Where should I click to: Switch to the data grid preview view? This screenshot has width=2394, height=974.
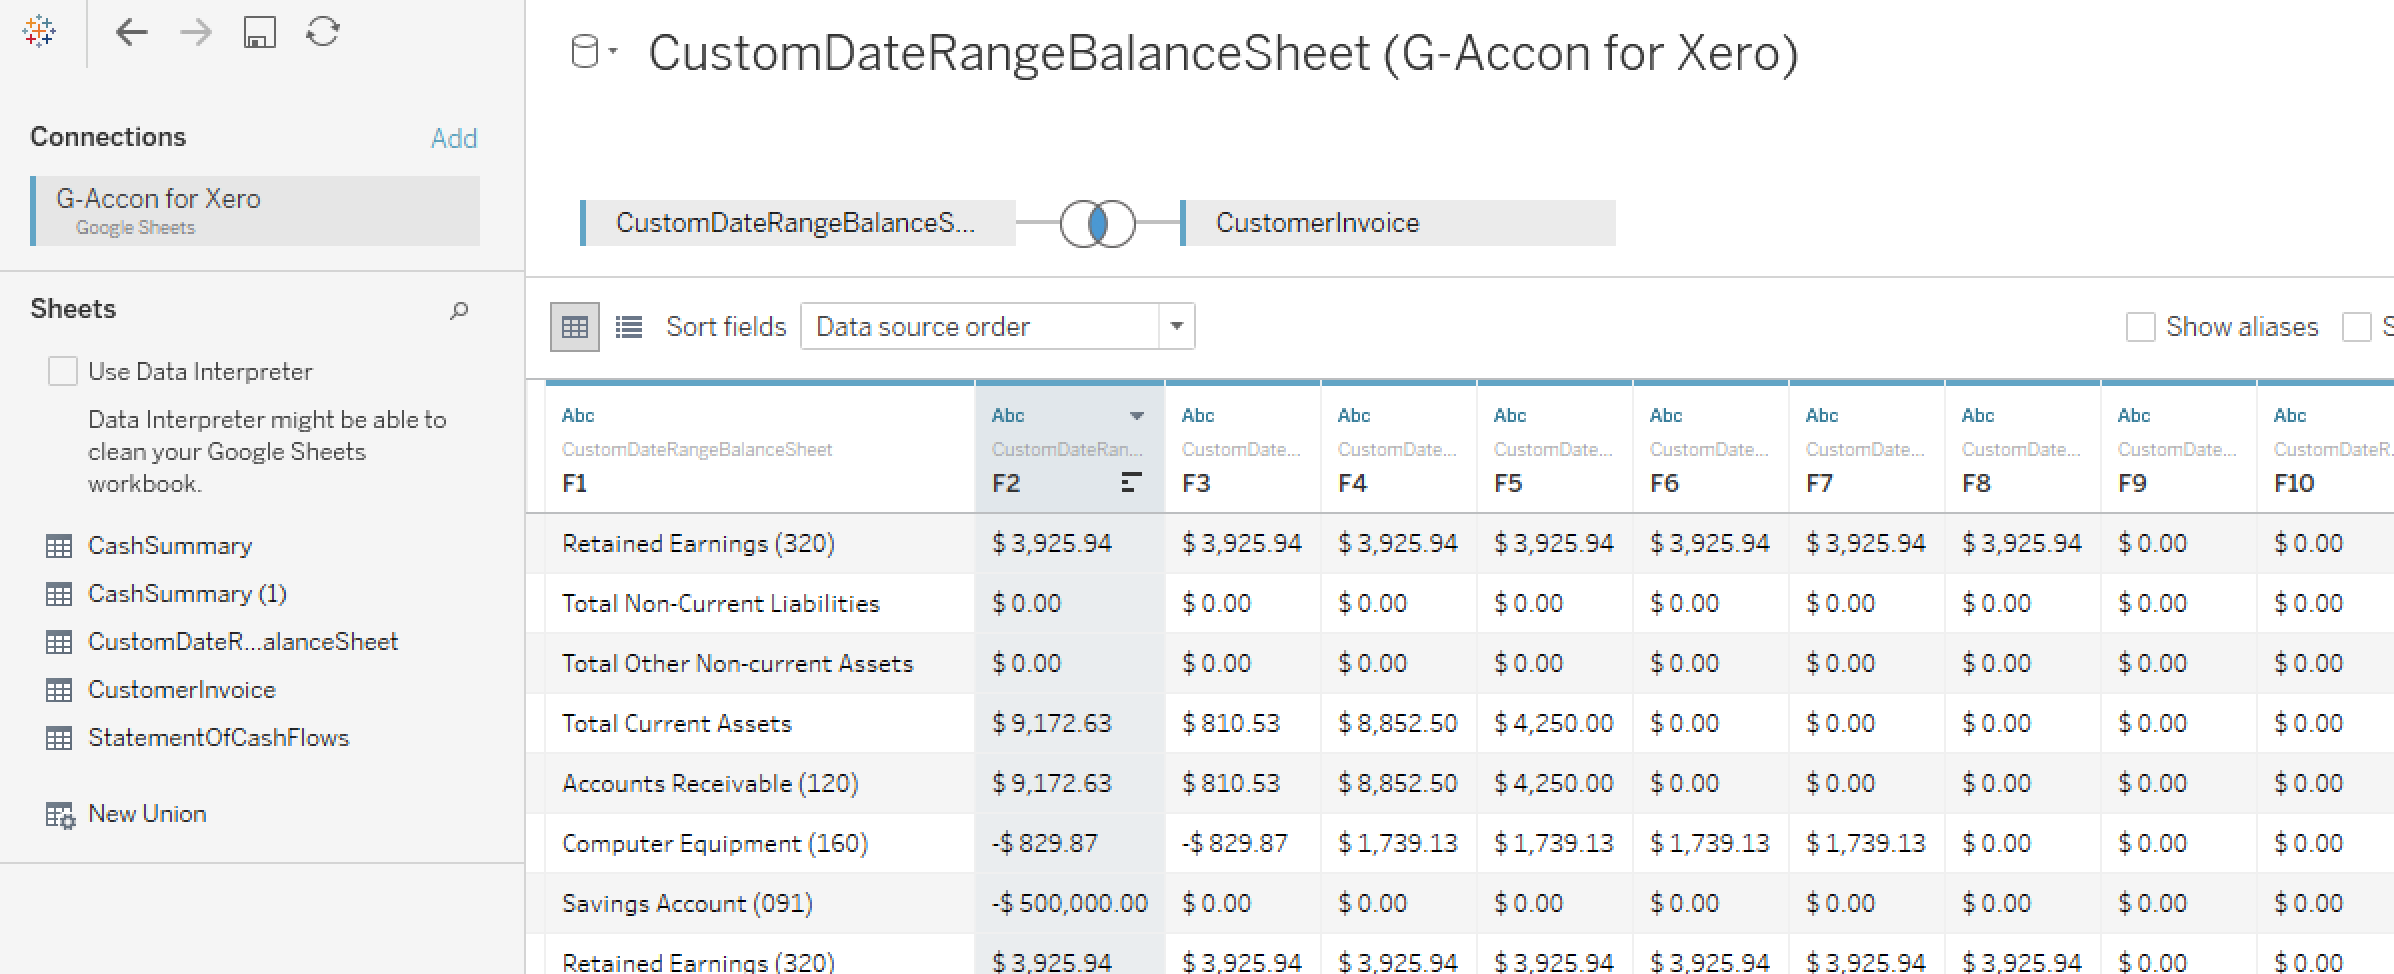[x=575, y=327]
